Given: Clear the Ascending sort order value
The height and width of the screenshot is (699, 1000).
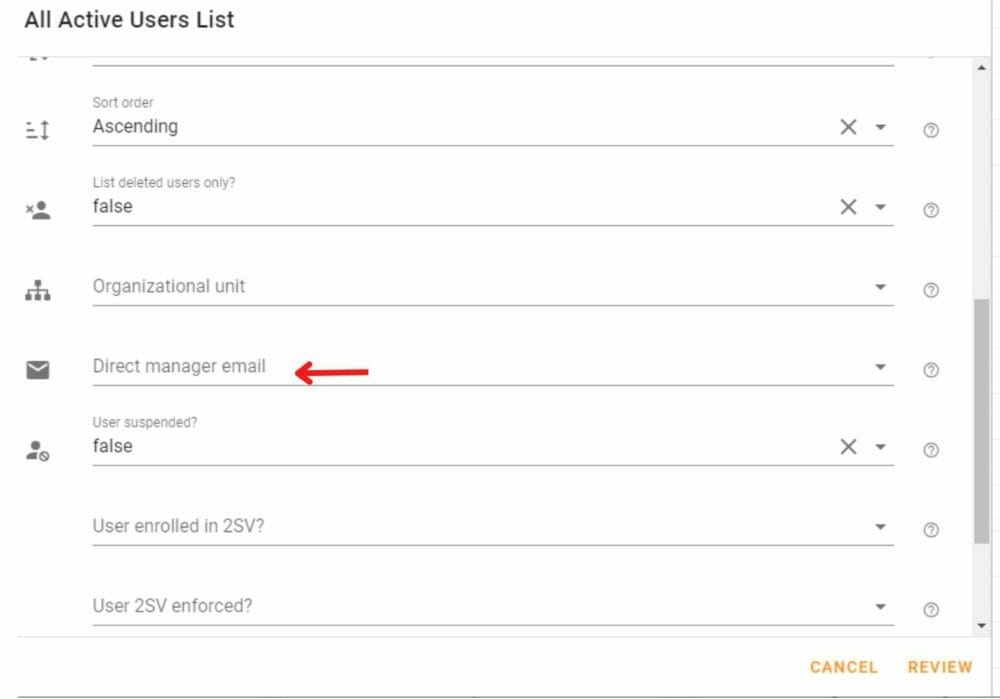Looking at the screenshot, I should (x=848, y=127).
